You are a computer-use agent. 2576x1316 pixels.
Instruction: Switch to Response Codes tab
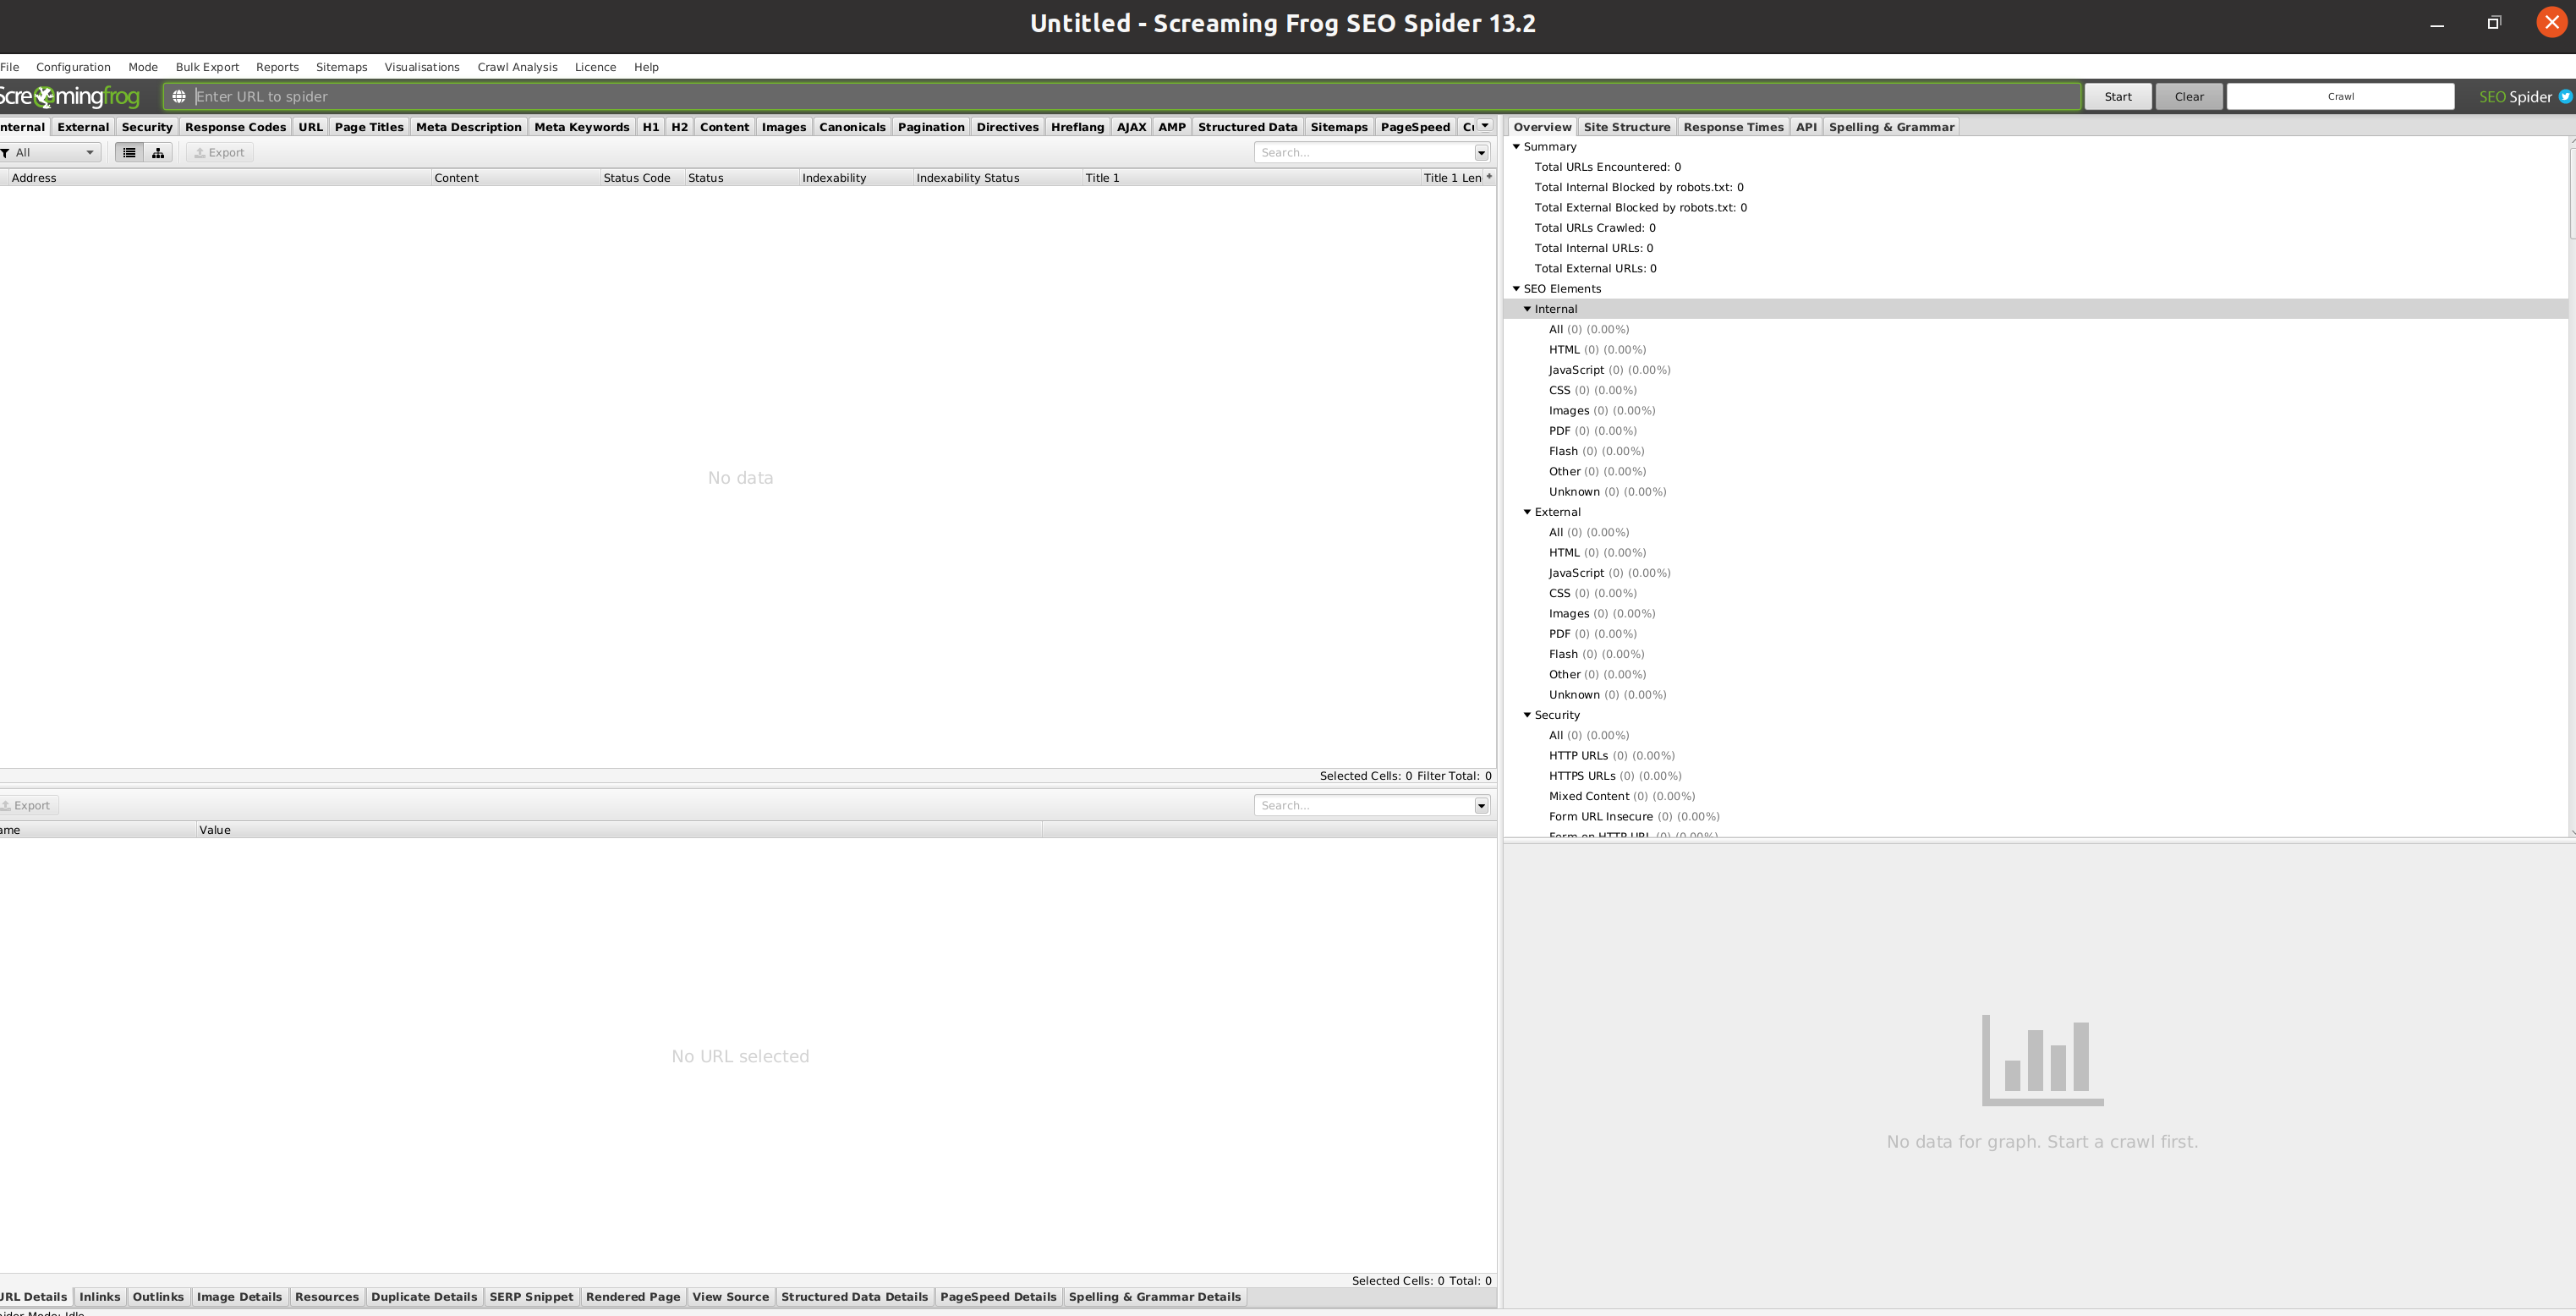(x=235, y=127)
